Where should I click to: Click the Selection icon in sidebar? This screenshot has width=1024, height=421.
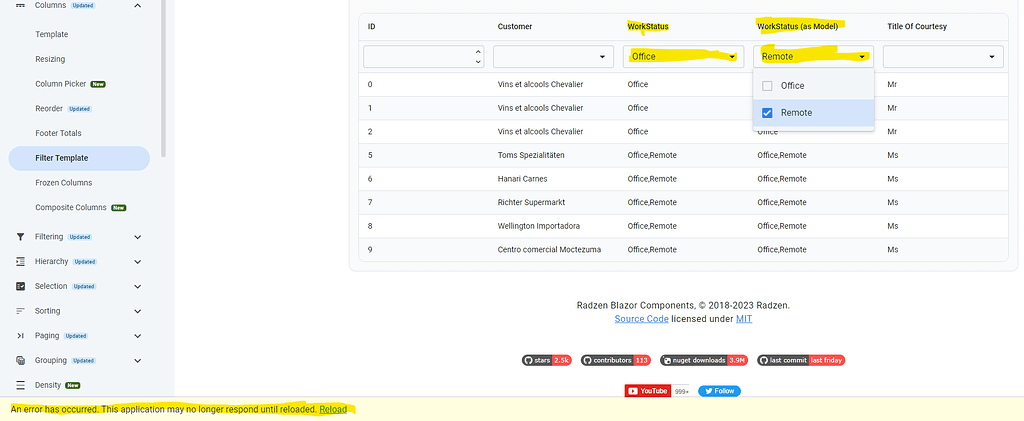pos(20,286)
